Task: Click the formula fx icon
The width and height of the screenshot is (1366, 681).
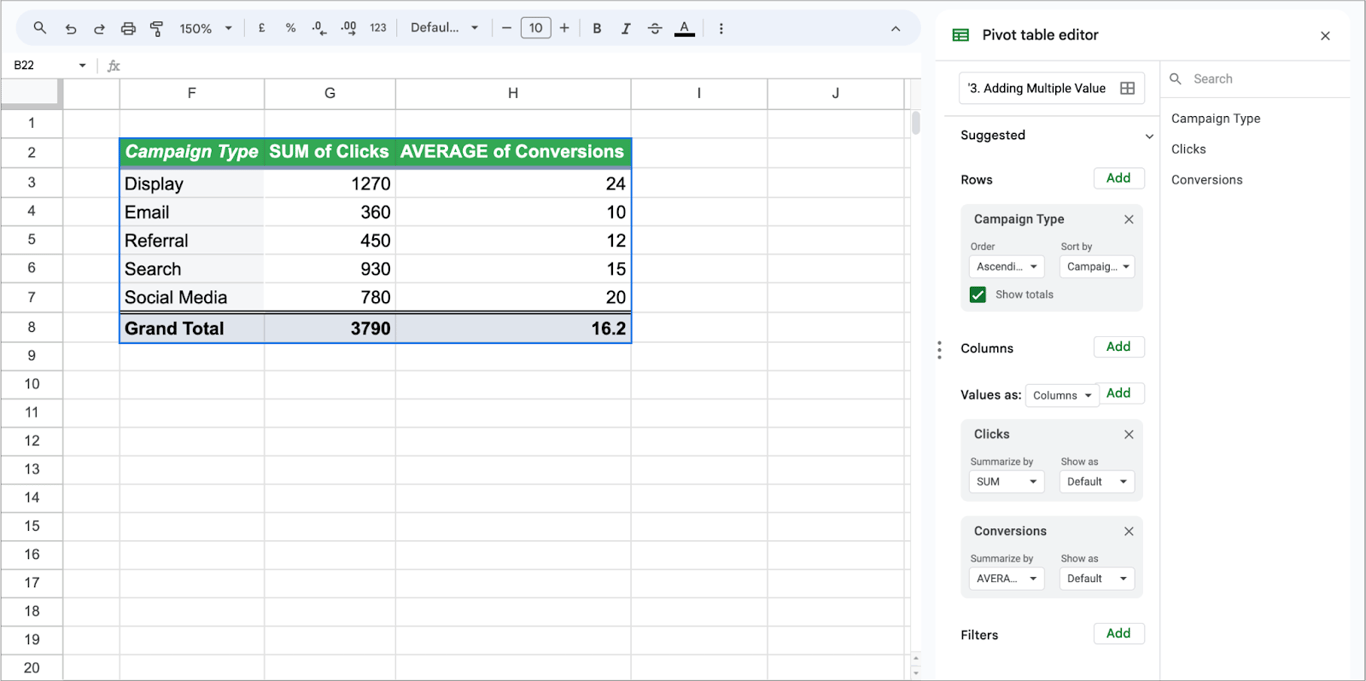Action: 114,65
